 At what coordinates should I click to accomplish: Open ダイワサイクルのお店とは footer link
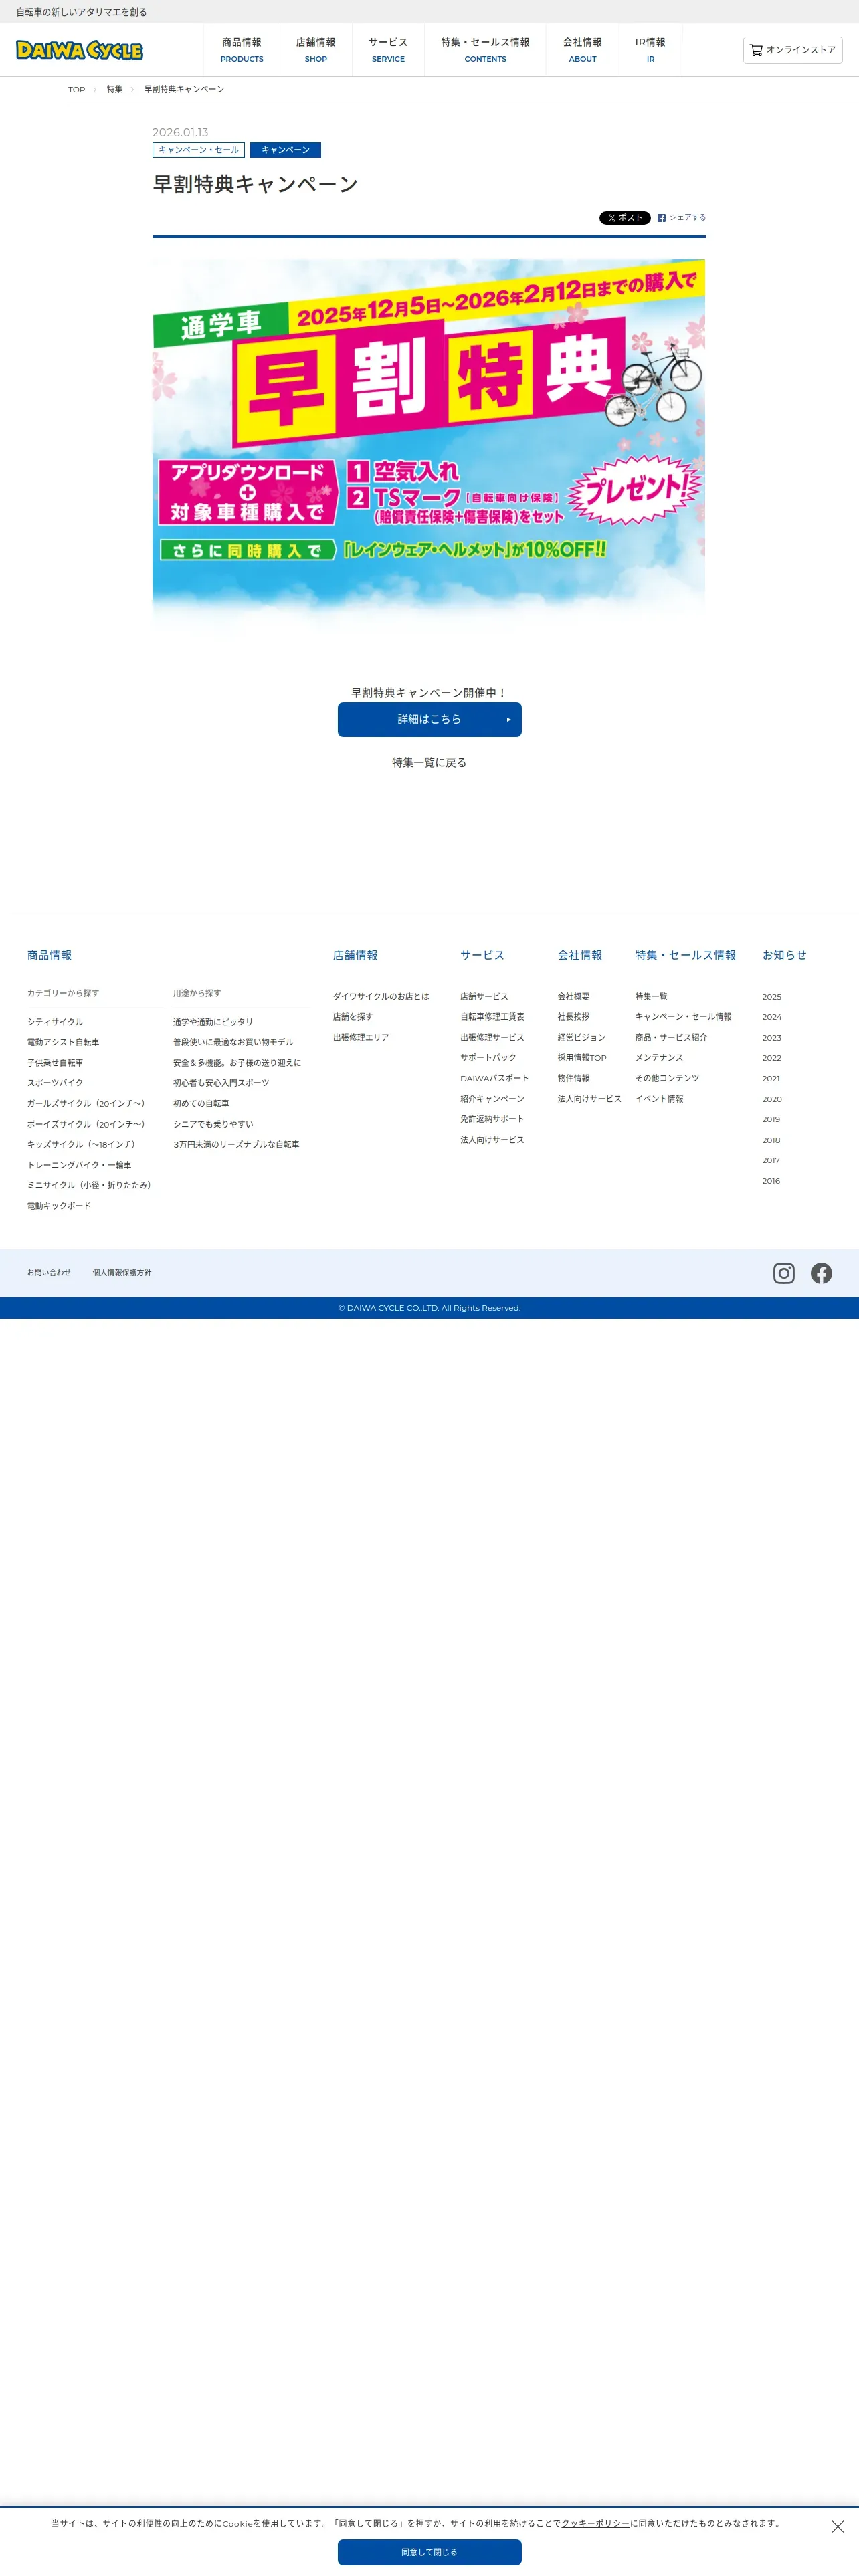(x=381, y=997)
